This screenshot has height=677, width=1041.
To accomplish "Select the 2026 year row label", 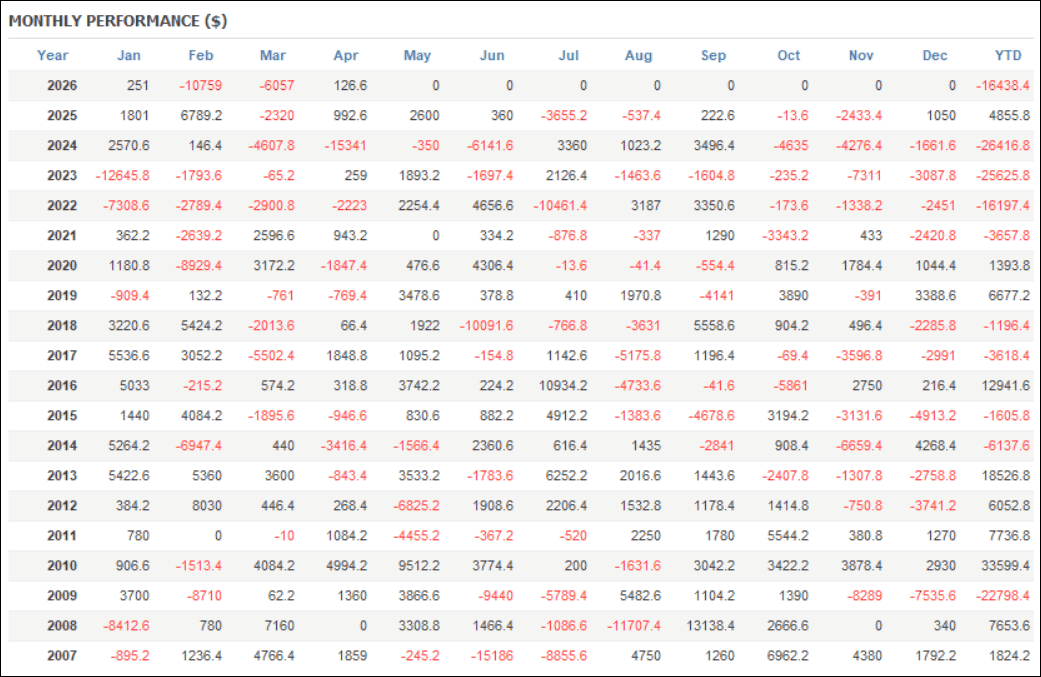I will (62, 86).
